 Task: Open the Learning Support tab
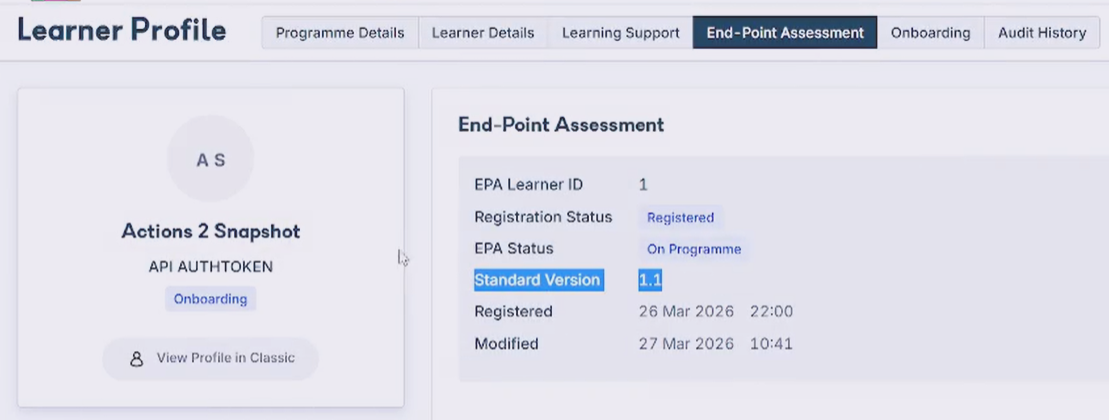pos(620,33)
